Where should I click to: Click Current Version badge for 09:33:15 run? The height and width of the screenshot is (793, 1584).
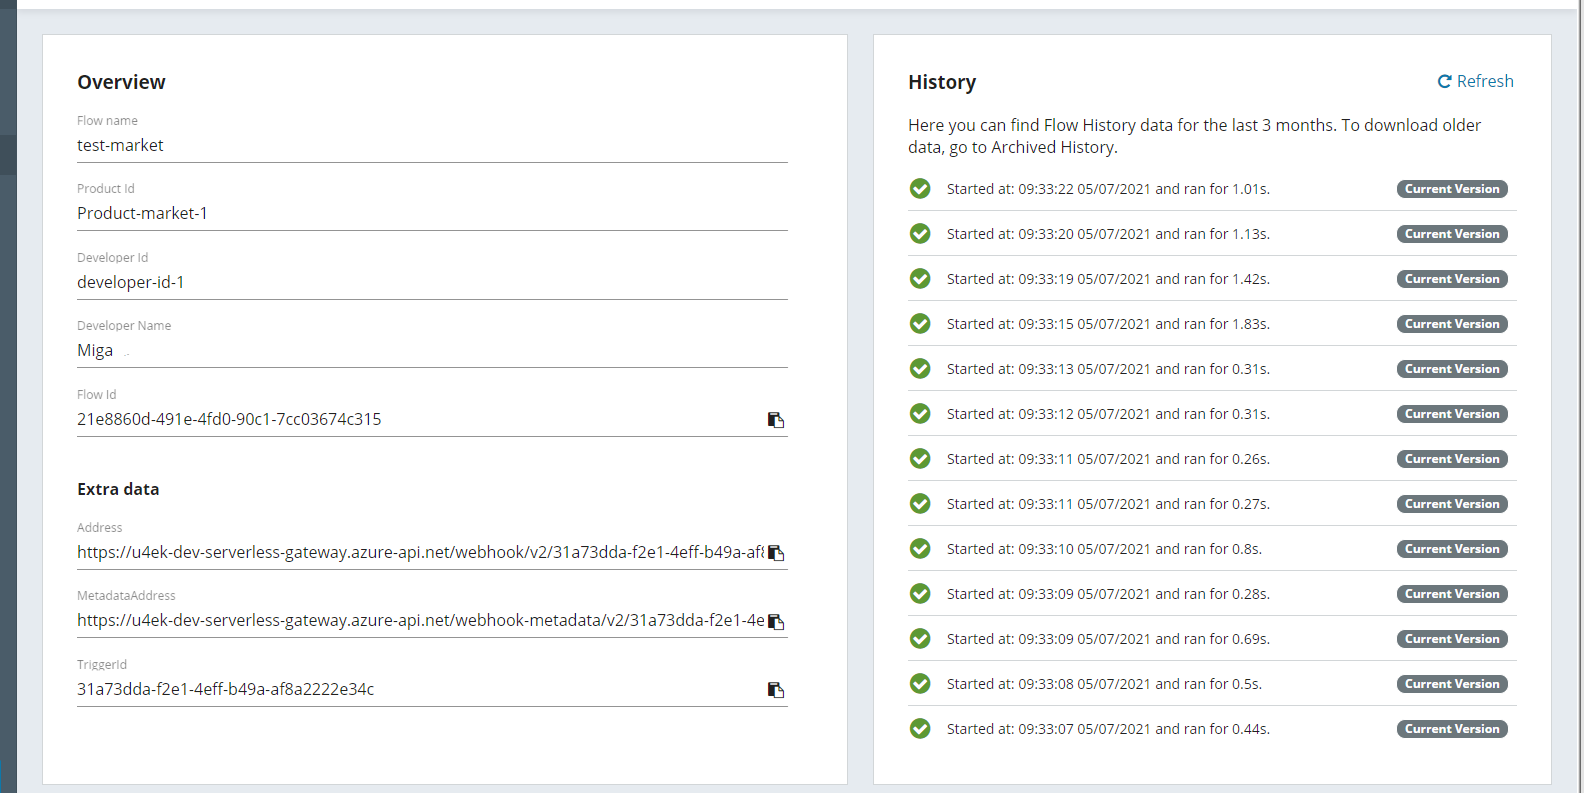tap(1452, 324)
